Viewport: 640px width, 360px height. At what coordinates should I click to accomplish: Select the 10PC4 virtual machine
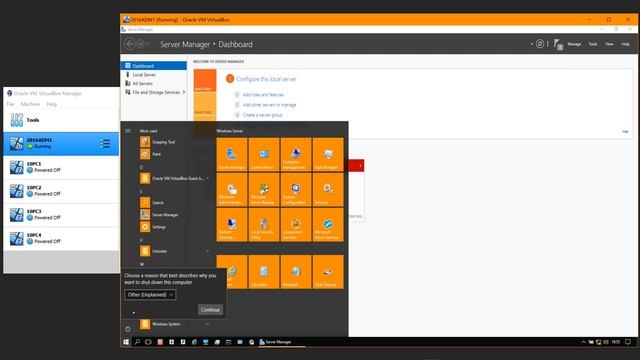tap(61, 238)
